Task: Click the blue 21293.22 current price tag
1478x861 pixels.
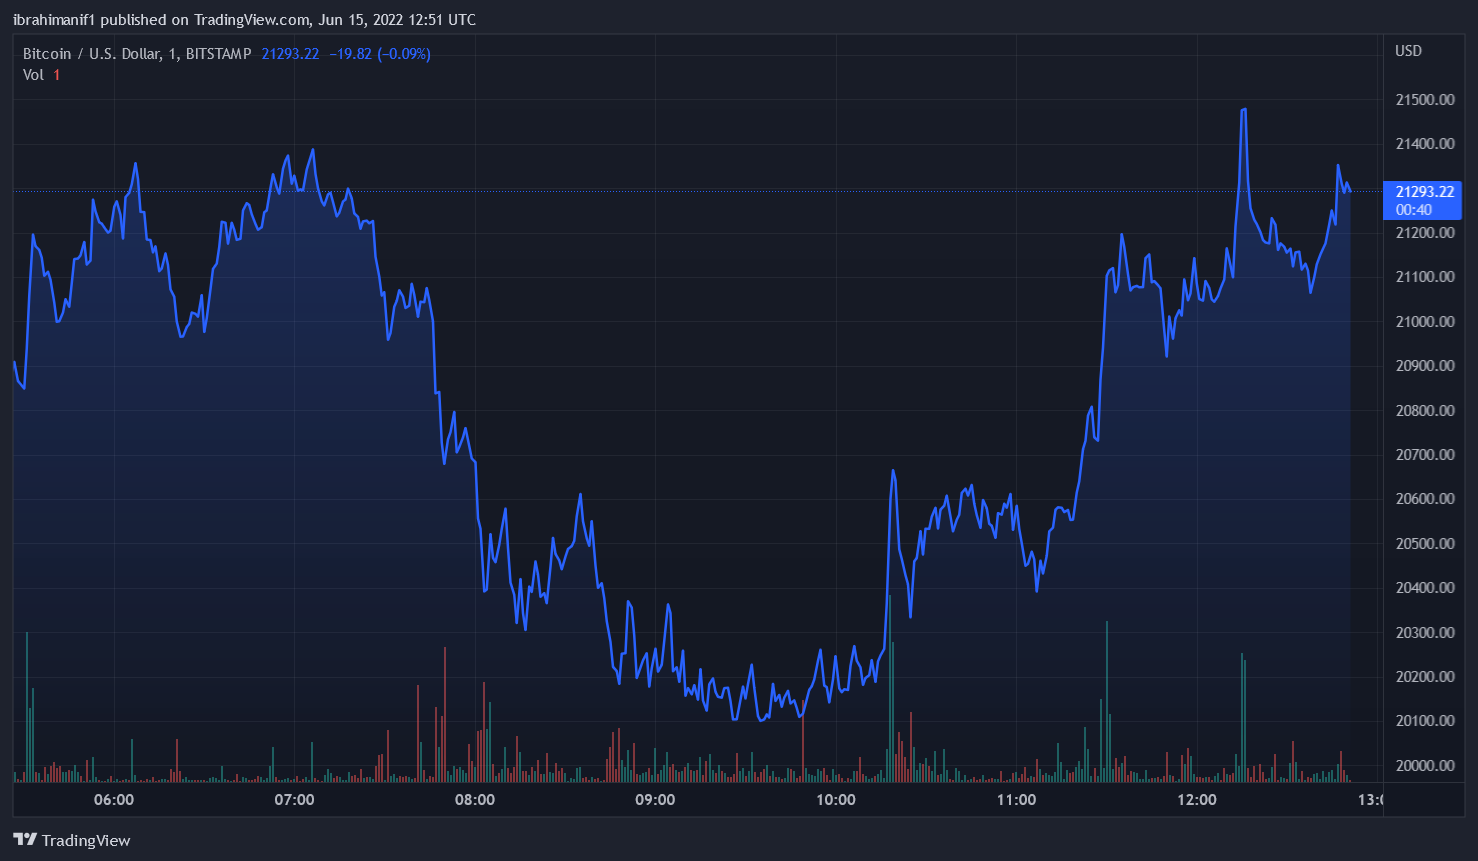Action: coord(1424,192)
